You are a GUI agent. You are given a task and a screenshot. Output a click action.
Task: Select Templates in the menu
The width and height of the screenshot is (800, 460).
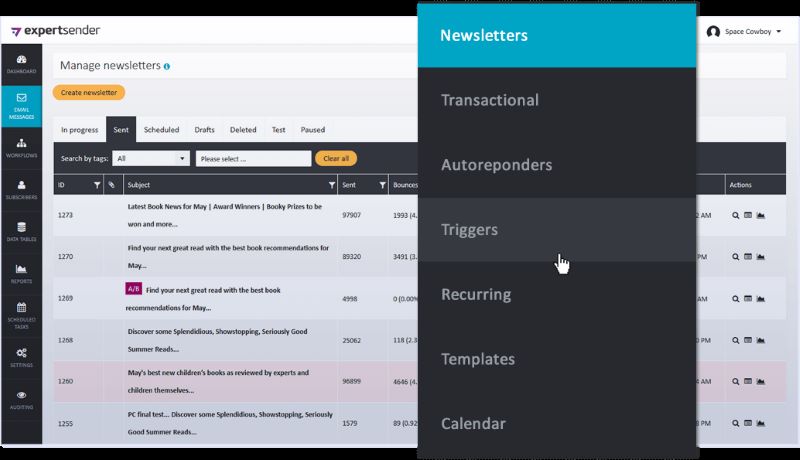[557, 359]
